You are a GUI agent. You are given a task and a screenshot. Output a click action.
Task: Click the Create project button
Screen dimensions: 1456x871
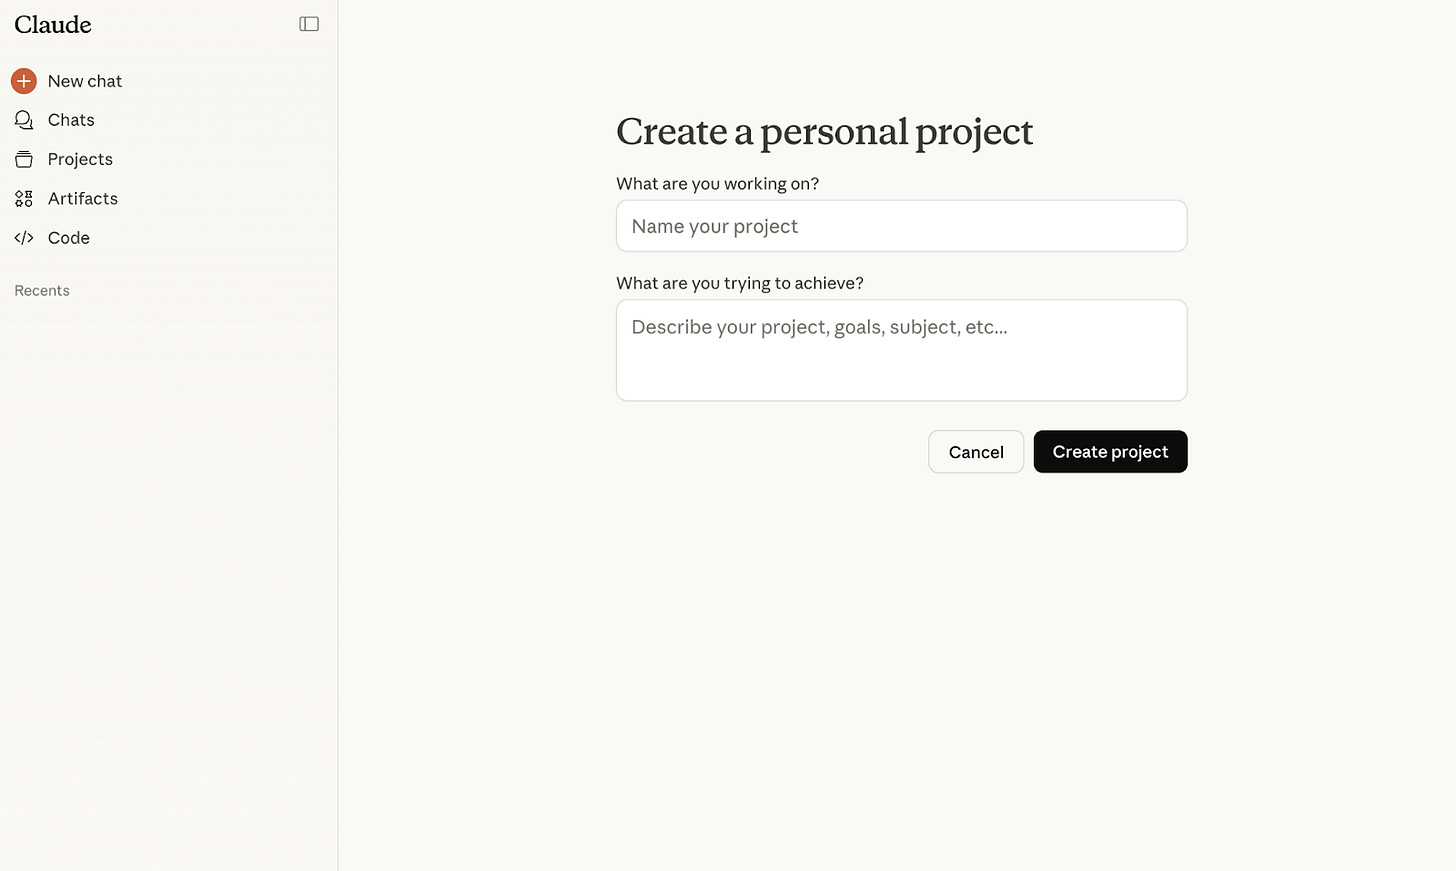tap(1110, 452)
